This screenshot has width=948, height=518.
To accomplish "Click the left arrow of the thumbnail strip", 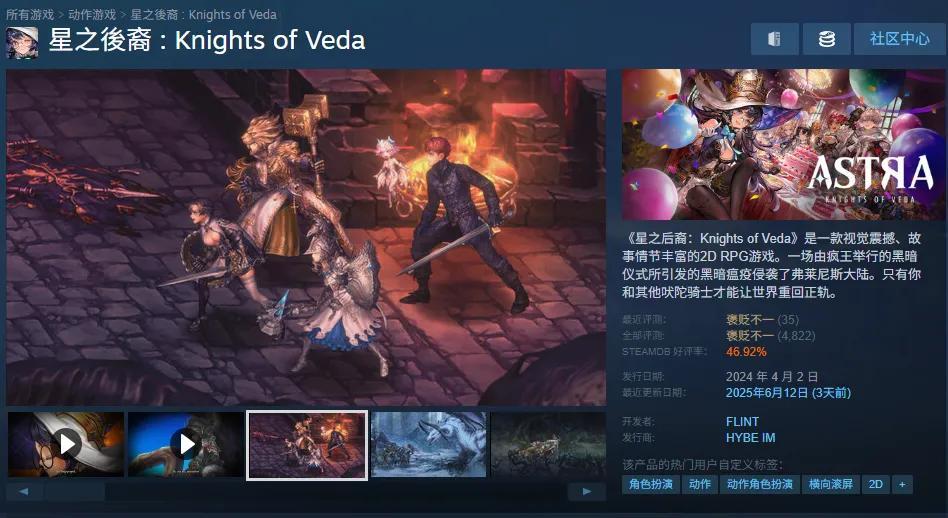I will 24,491.
